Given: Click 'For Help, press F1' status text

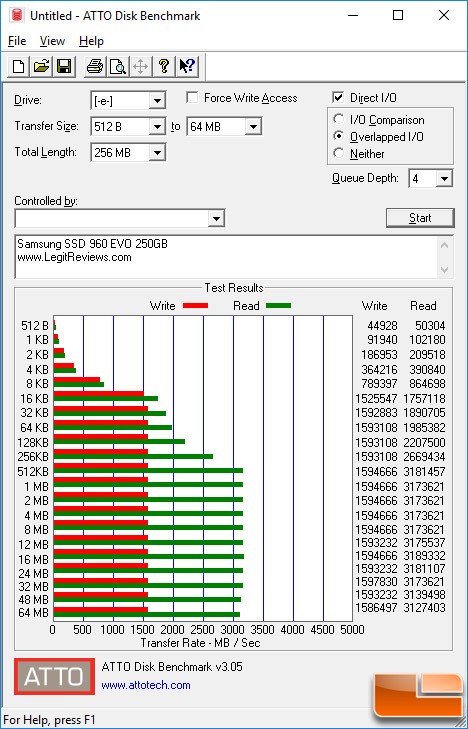Looking at the screenshot, I should pos(49,720).
